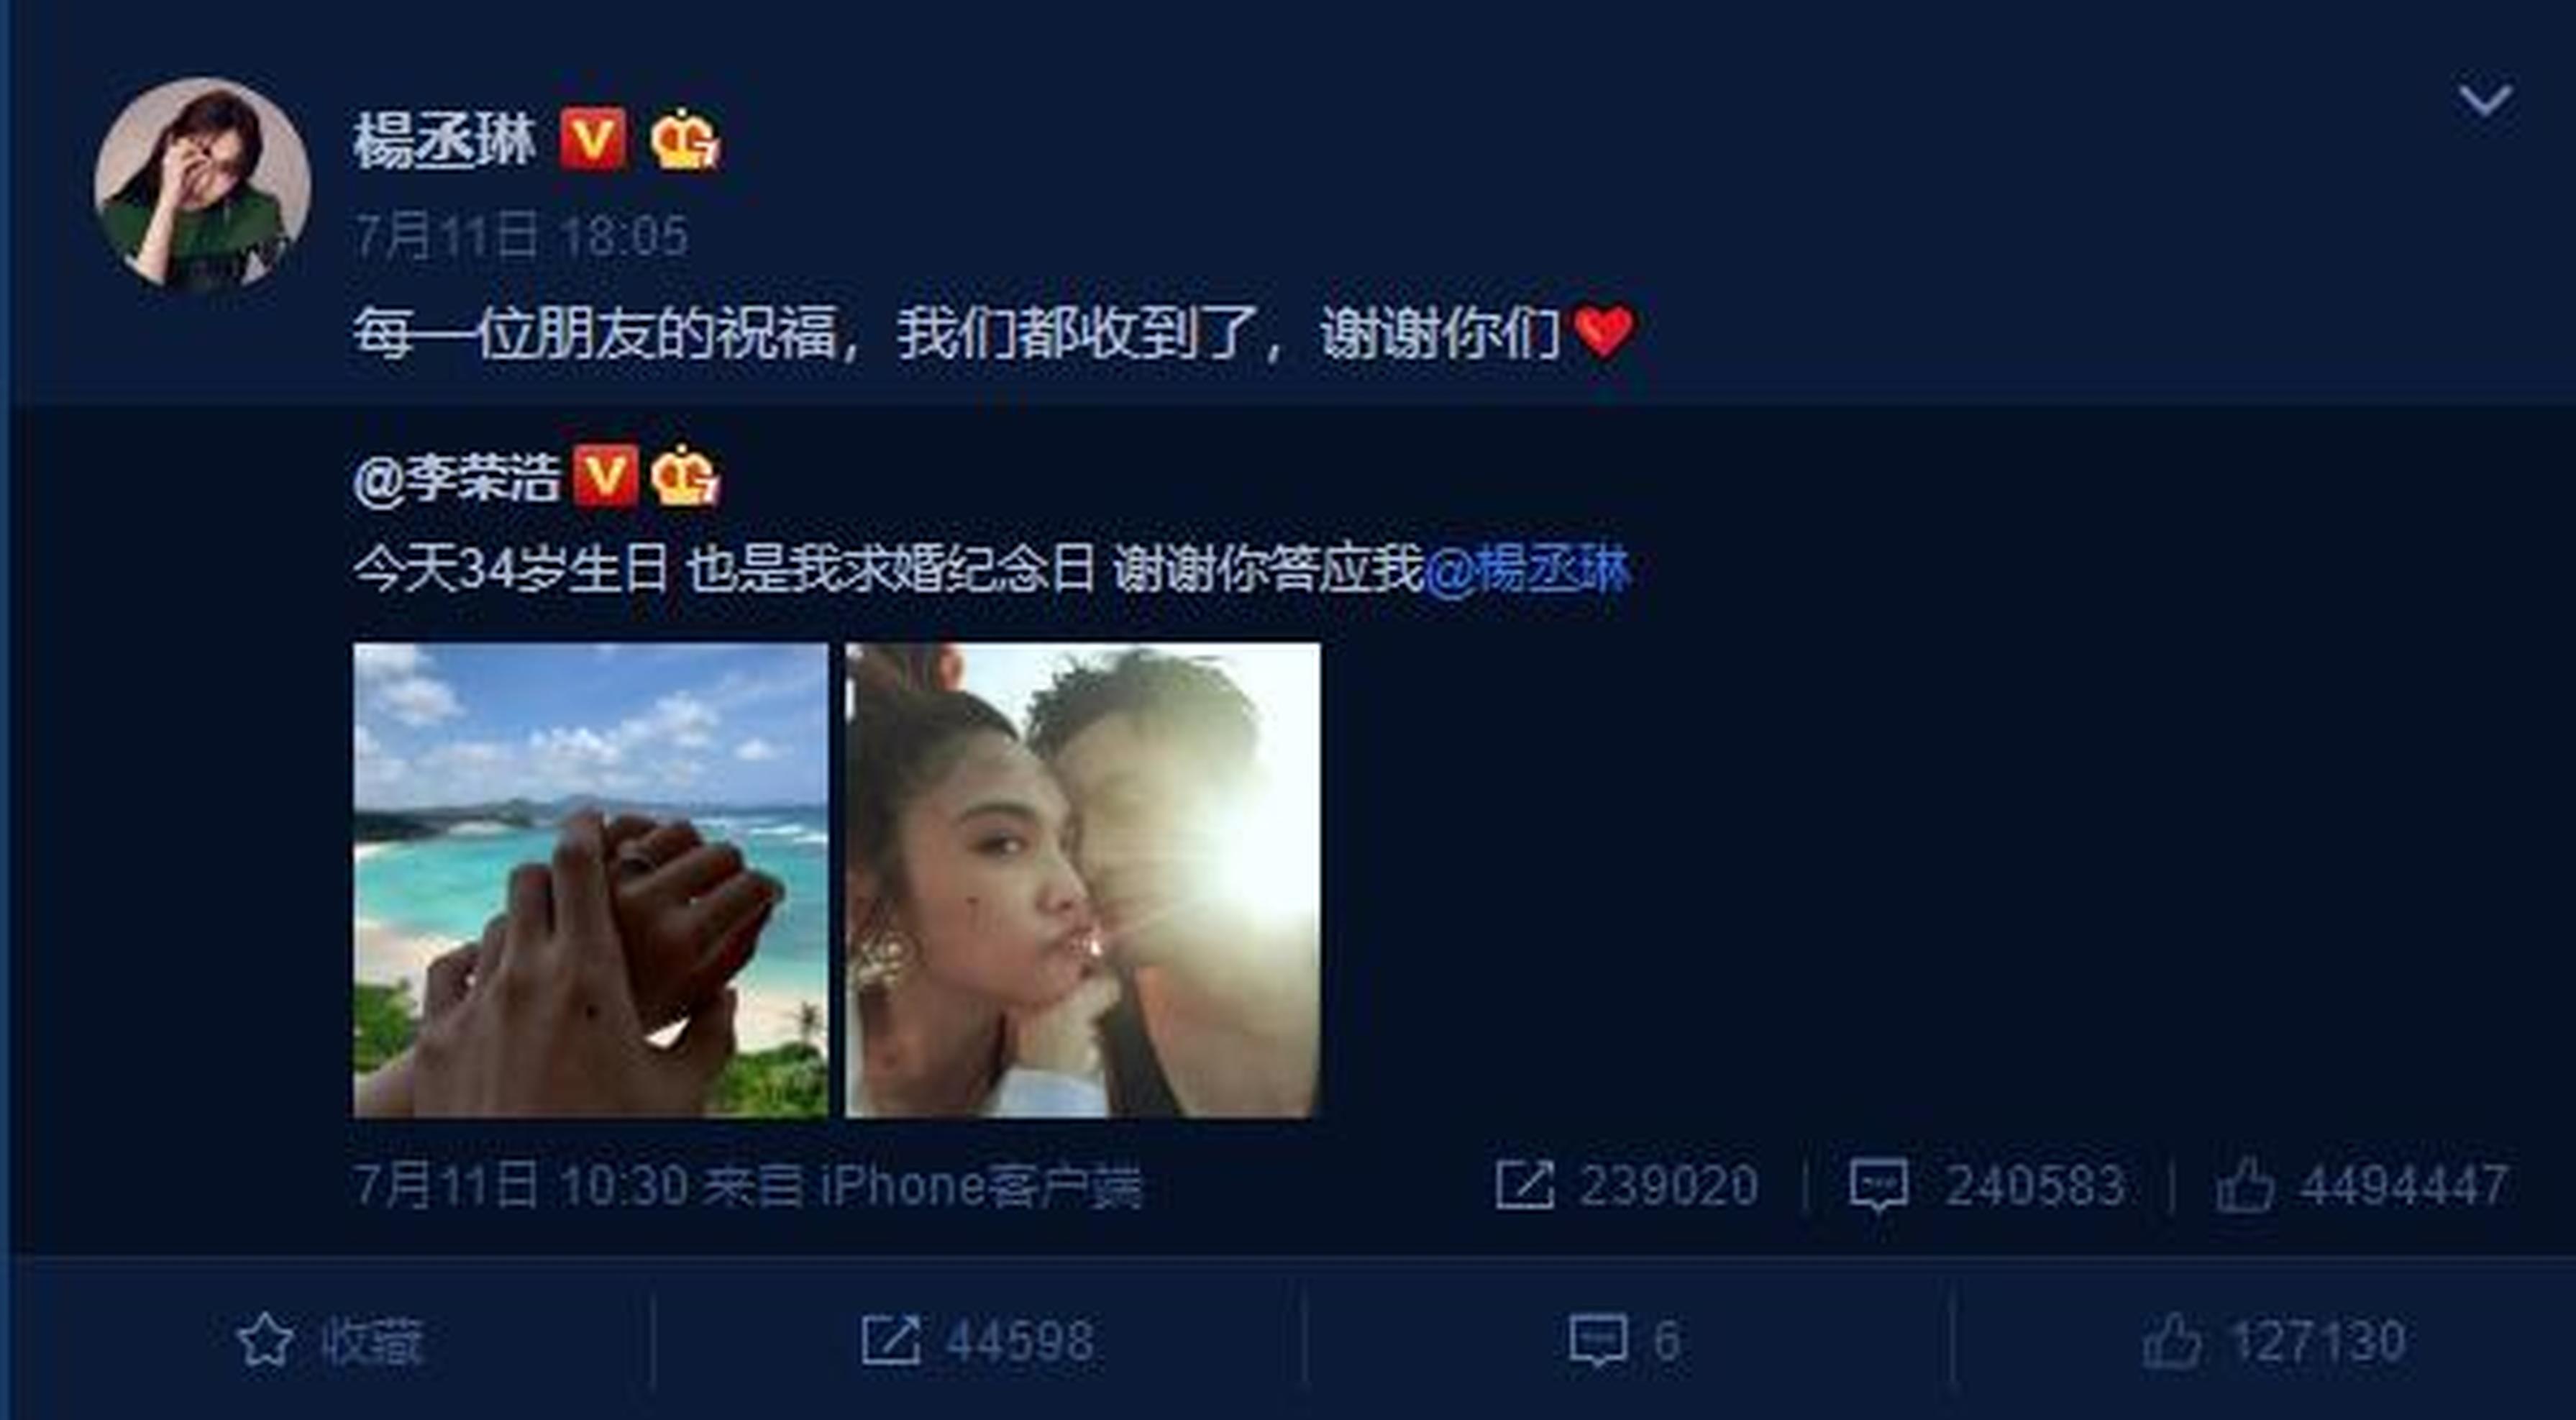The width and height of the screenshot is (2576, 1420).
Task: Click the red V verified badge beside 楊丞琳
Action: click(x=593, y=139)
